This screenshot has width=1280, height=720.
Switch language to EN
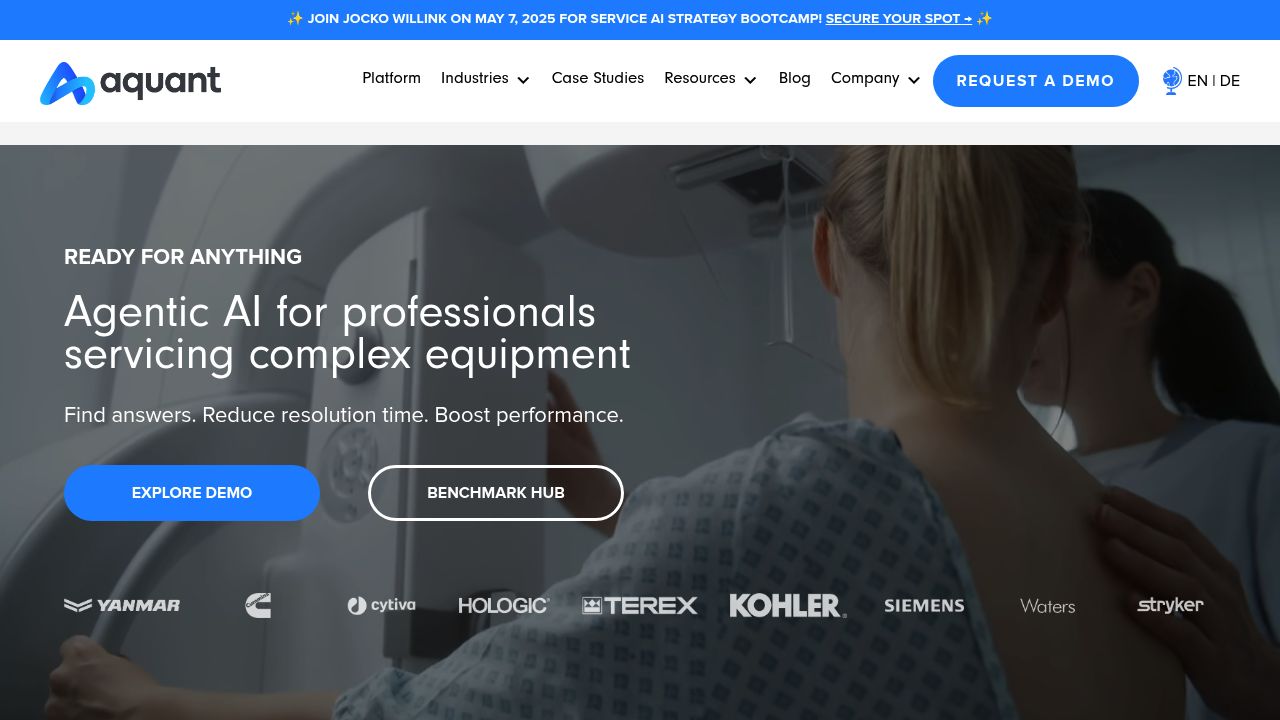click(x=1197, y=81)
